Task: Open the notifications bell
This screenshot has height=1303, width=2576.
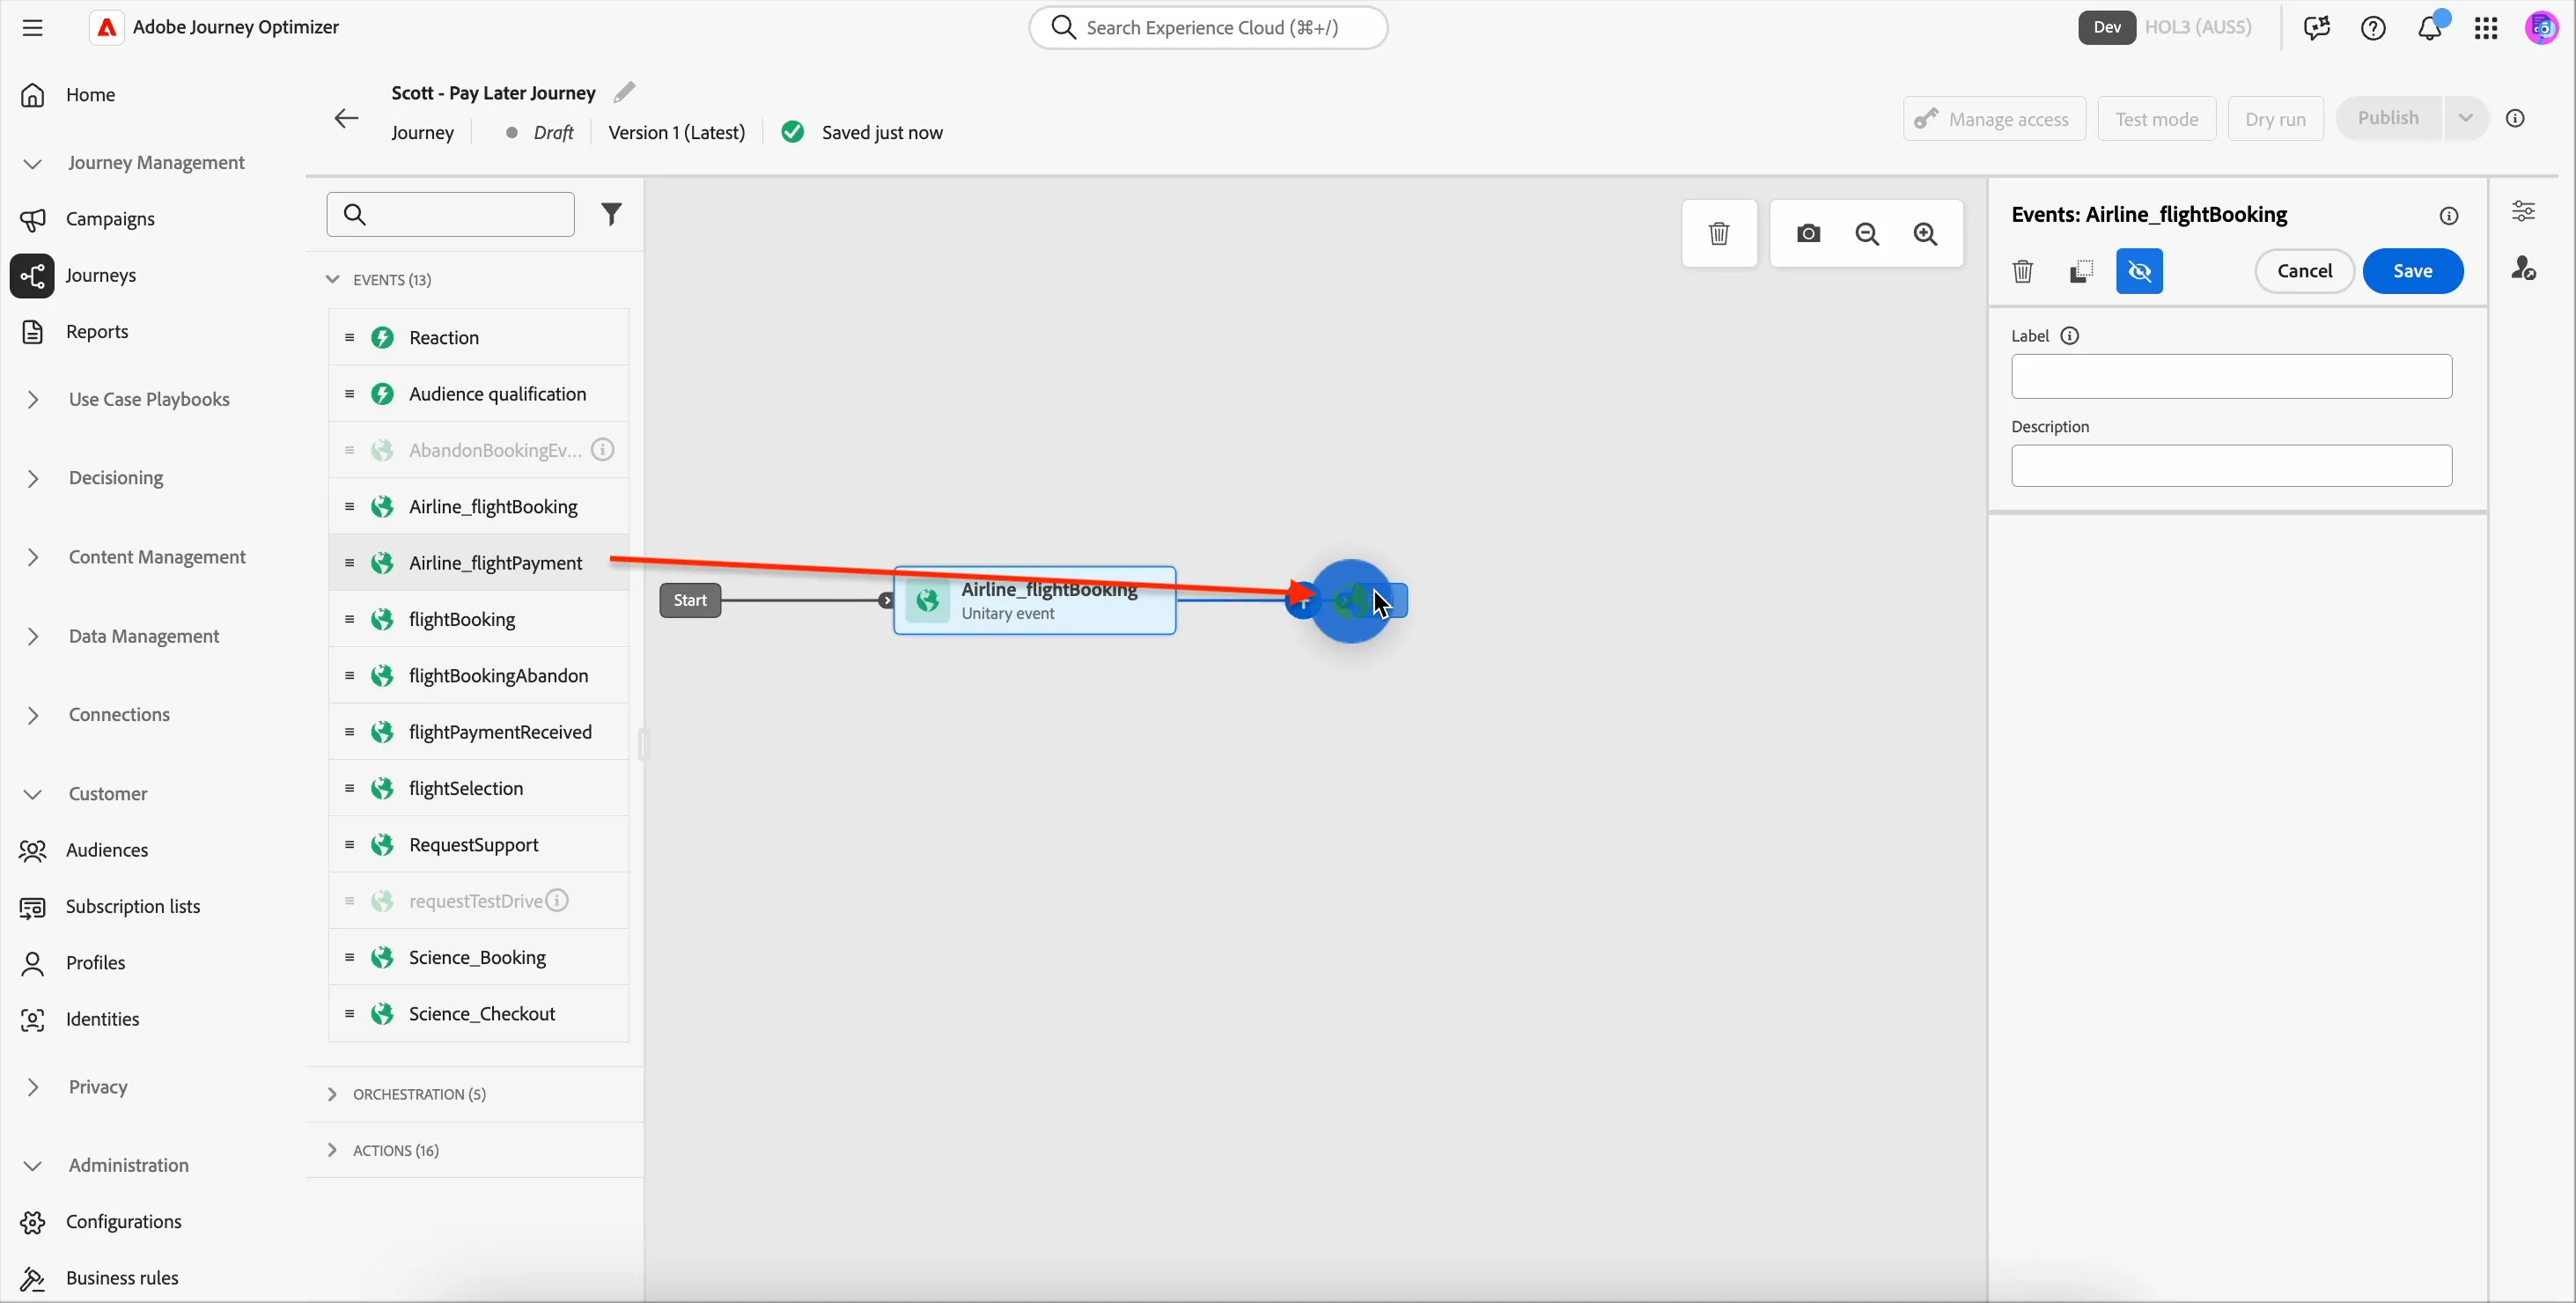Action: tap(2430, 28)
